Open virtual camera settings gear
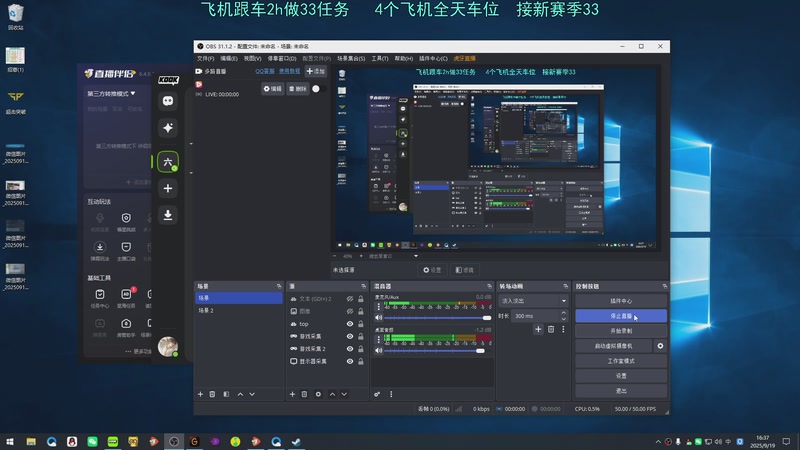This screenshot has height=450, width=800. pyautogui.click(x=660, y=346)
